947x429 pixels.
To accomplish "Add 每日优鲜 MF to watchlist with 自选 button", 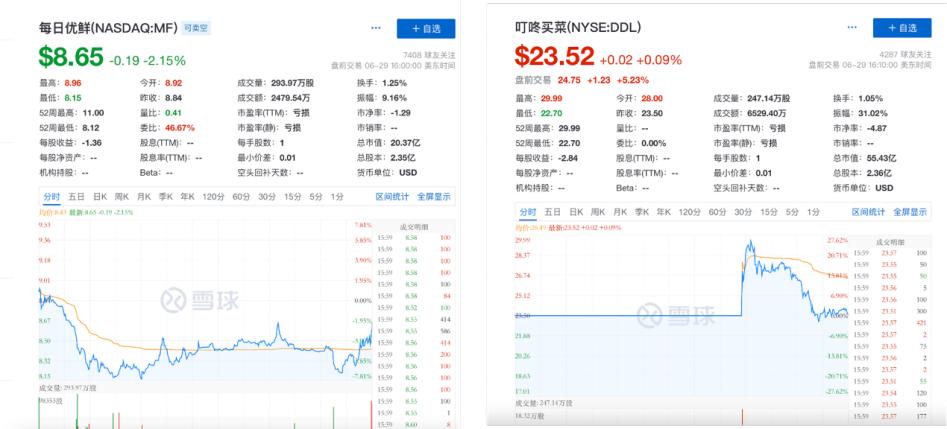I will point(426,28).
